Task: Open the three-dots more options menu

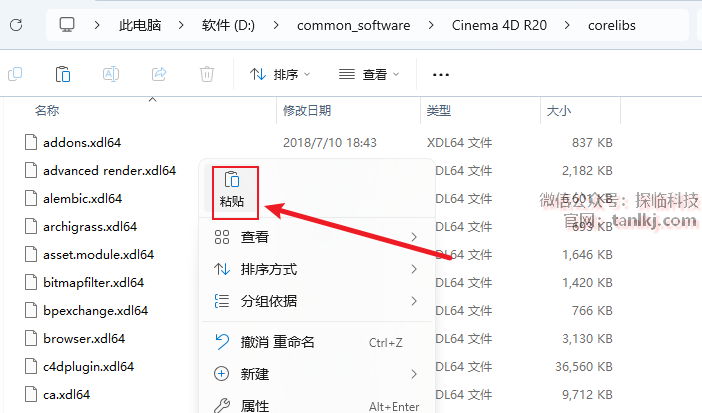Action: point(441,75)
